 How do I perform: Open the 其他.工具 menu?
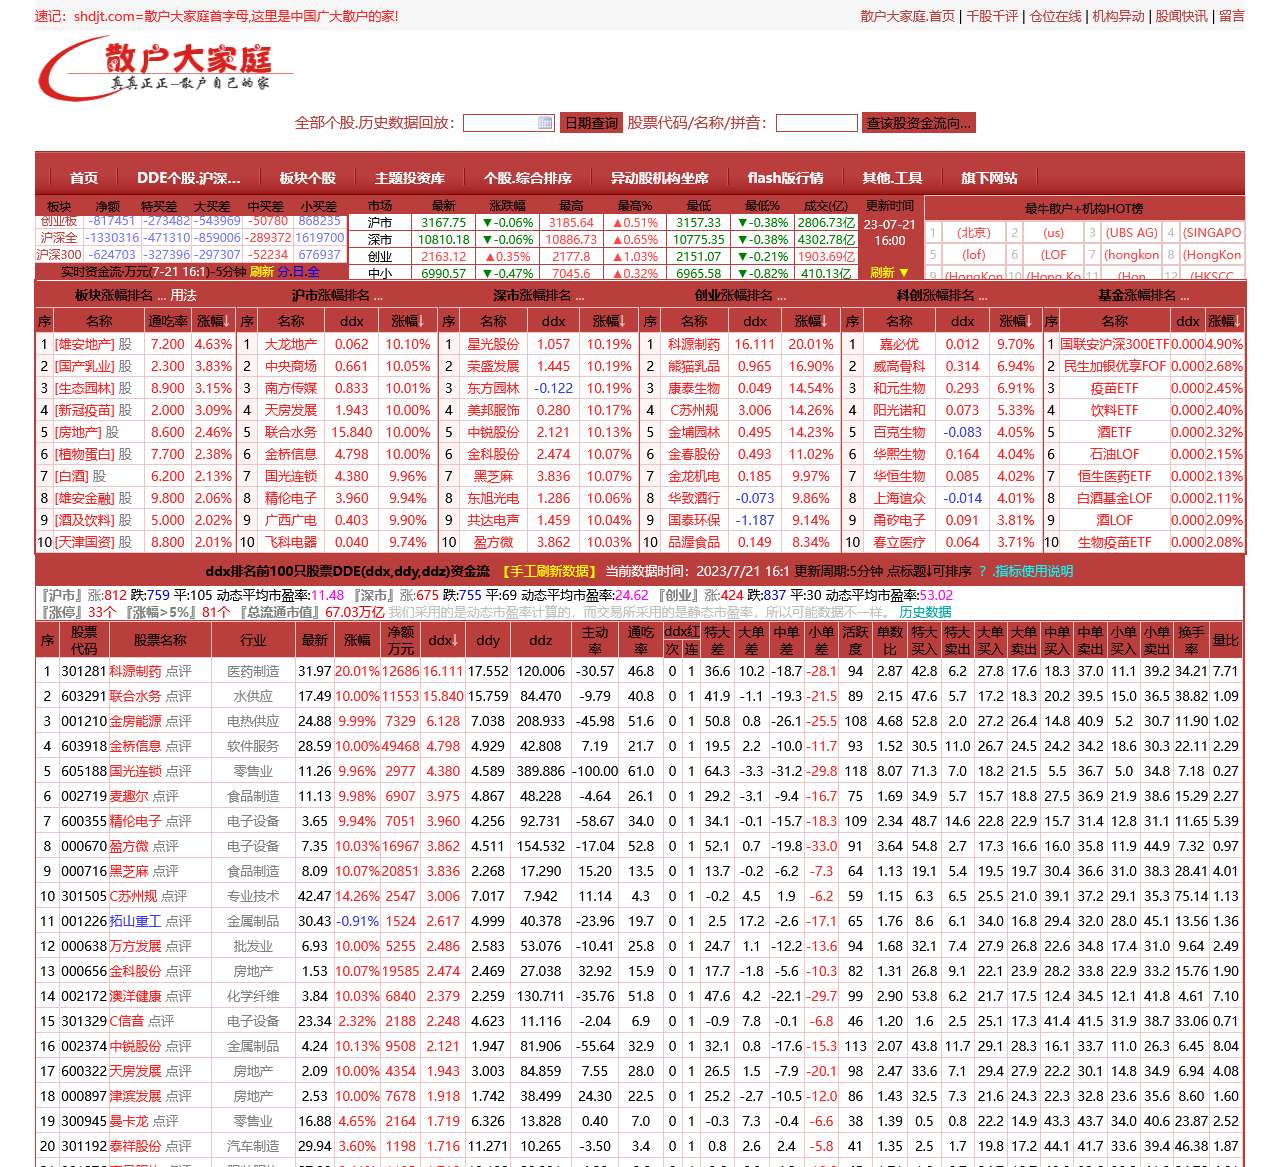coord(892,178)
